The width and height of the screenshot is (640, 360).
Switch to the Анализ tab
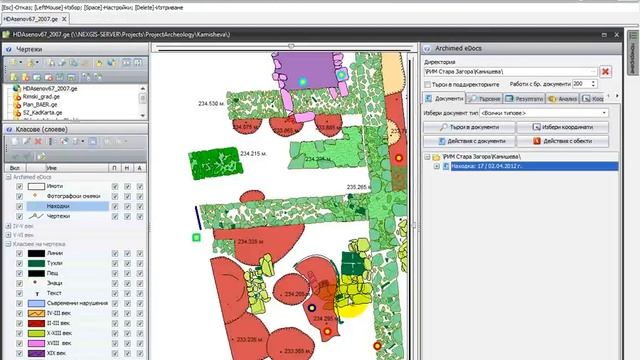pyautogui.click(x=563, y=99)
